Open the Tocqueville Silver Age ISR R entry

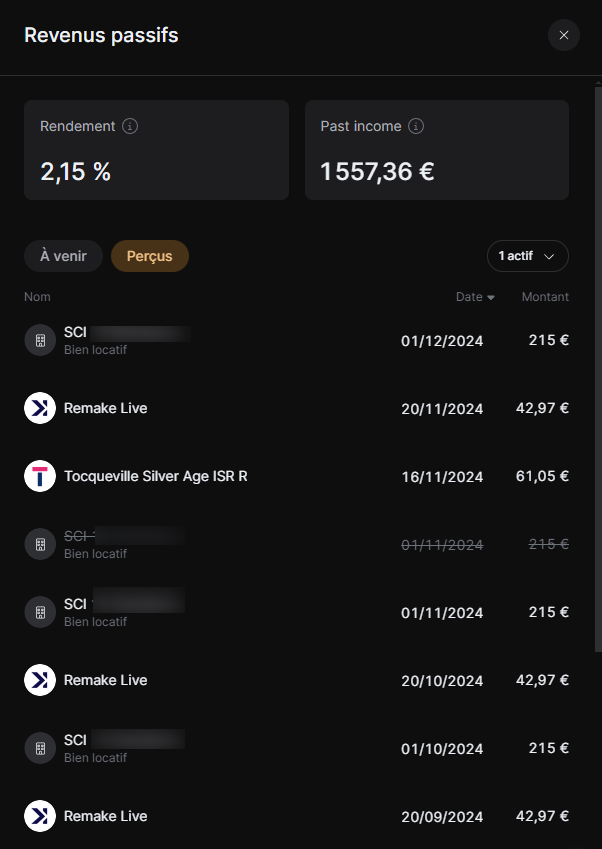155,476
